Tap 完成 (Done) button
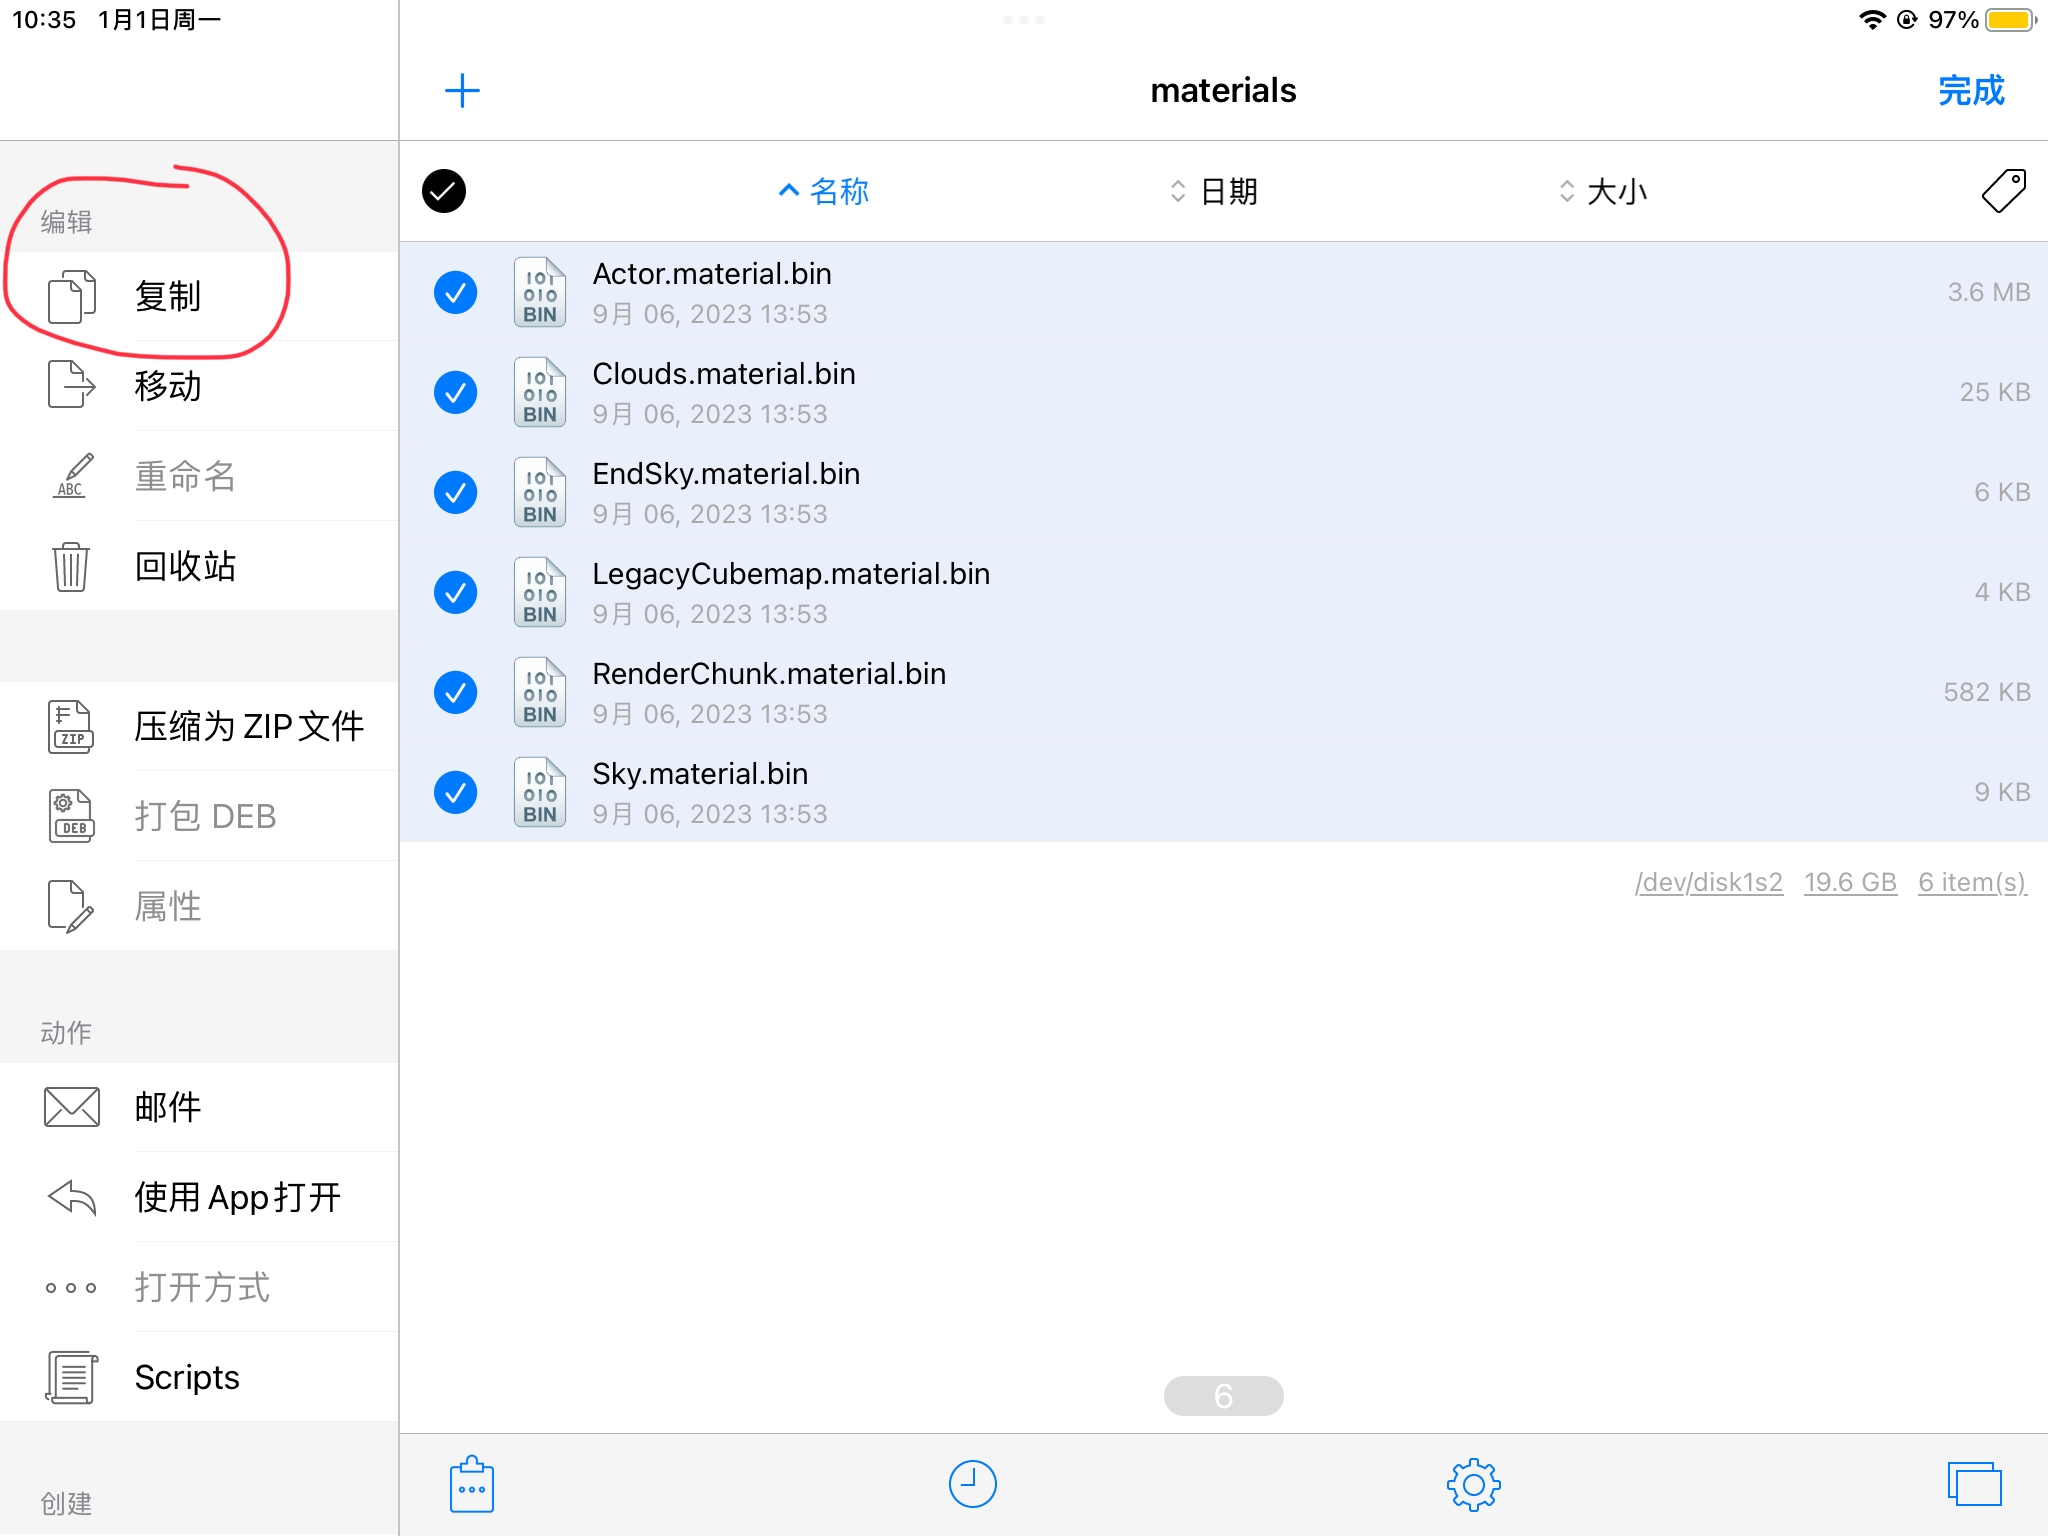2048x1536 pixels. 1971,91
